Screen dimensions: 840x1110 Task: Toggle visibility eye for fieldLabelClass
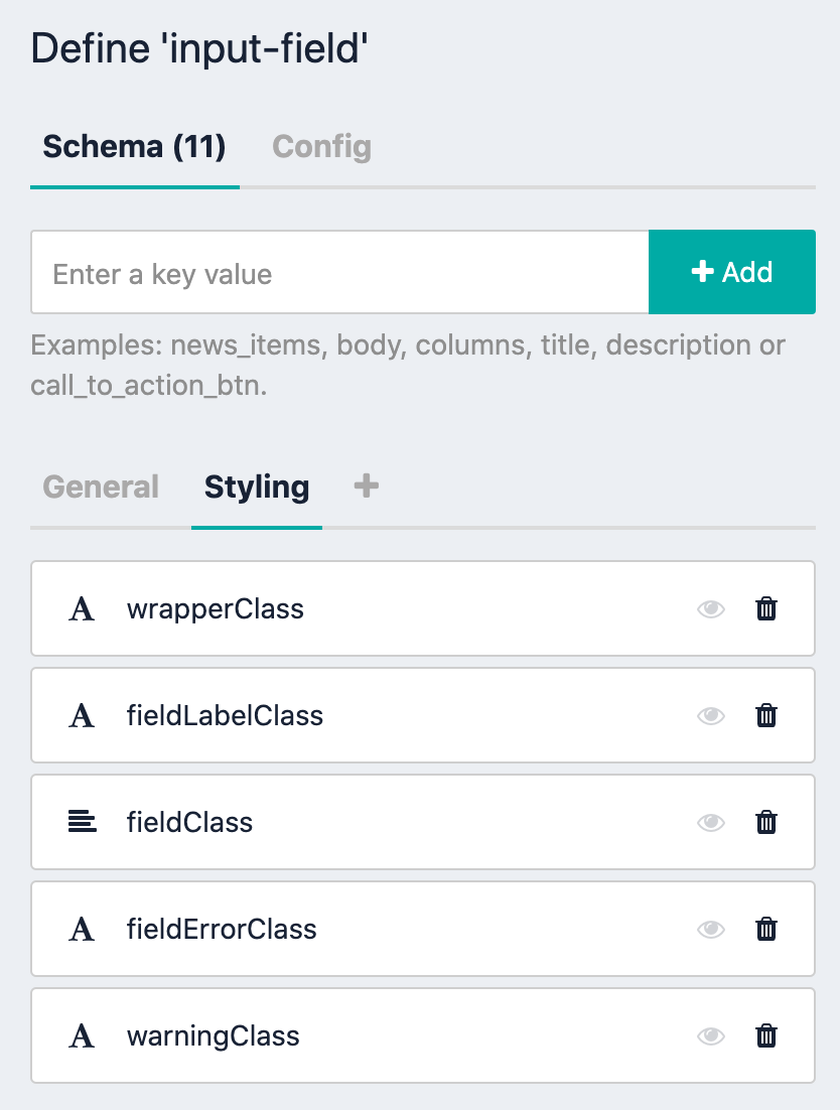click(x=711, y=716)
